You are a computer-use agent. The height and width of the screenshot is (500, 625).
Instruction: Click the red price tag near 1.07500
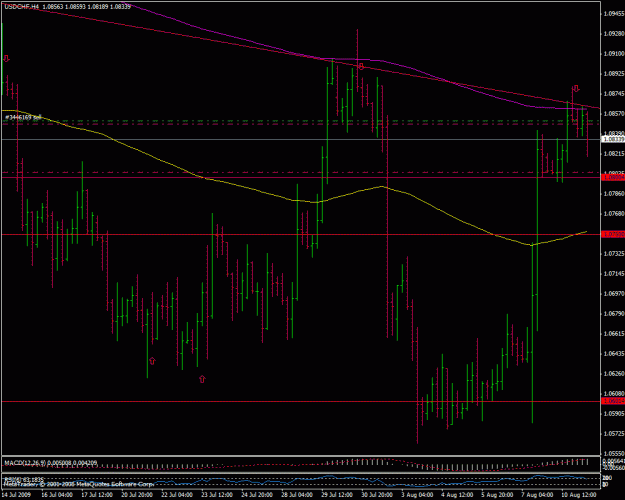click(x=613, y=234)
